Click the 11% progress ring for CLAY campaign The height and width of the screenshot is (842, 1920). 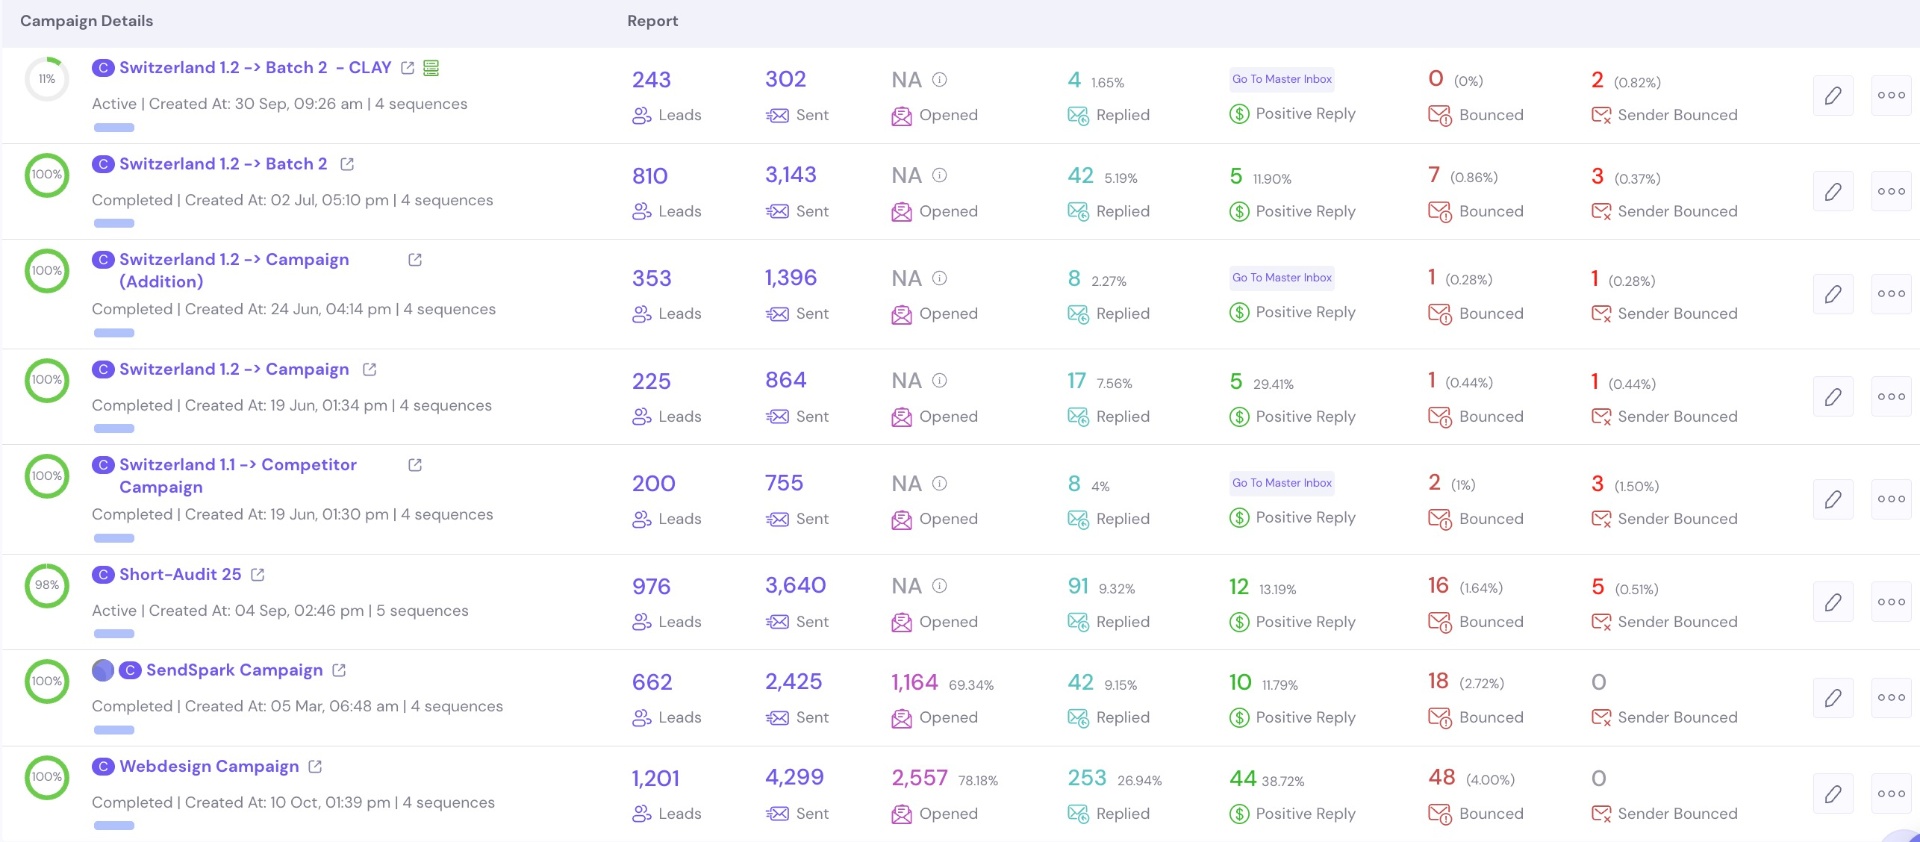[47, 79]
